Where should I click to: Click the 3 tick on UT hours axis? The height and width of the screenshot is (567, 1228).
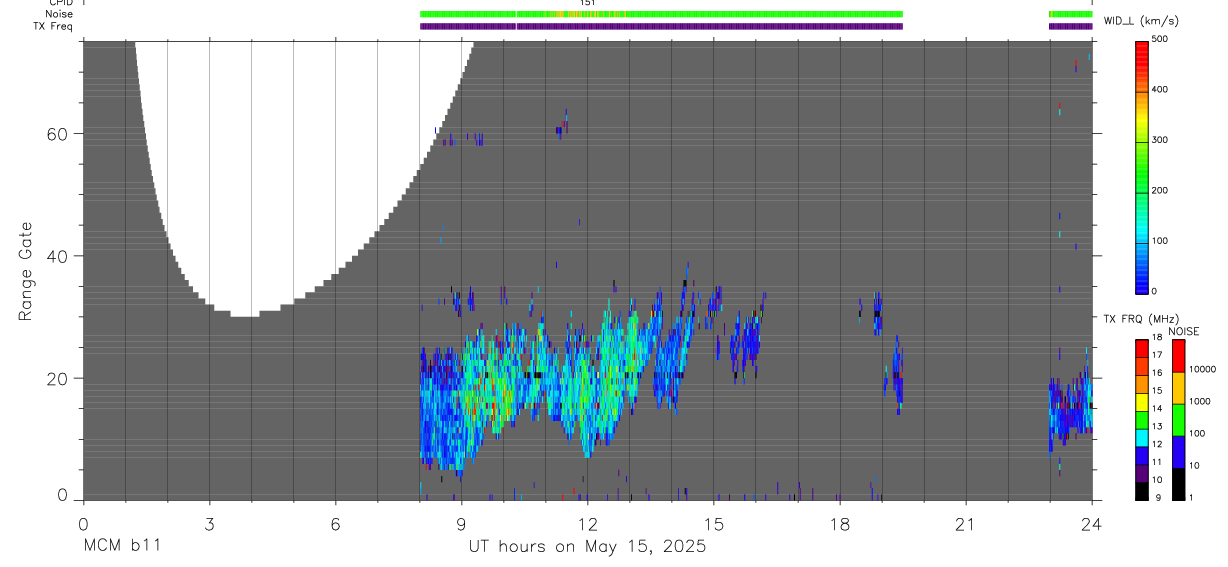pyautogui.click(x=209, y=523)
